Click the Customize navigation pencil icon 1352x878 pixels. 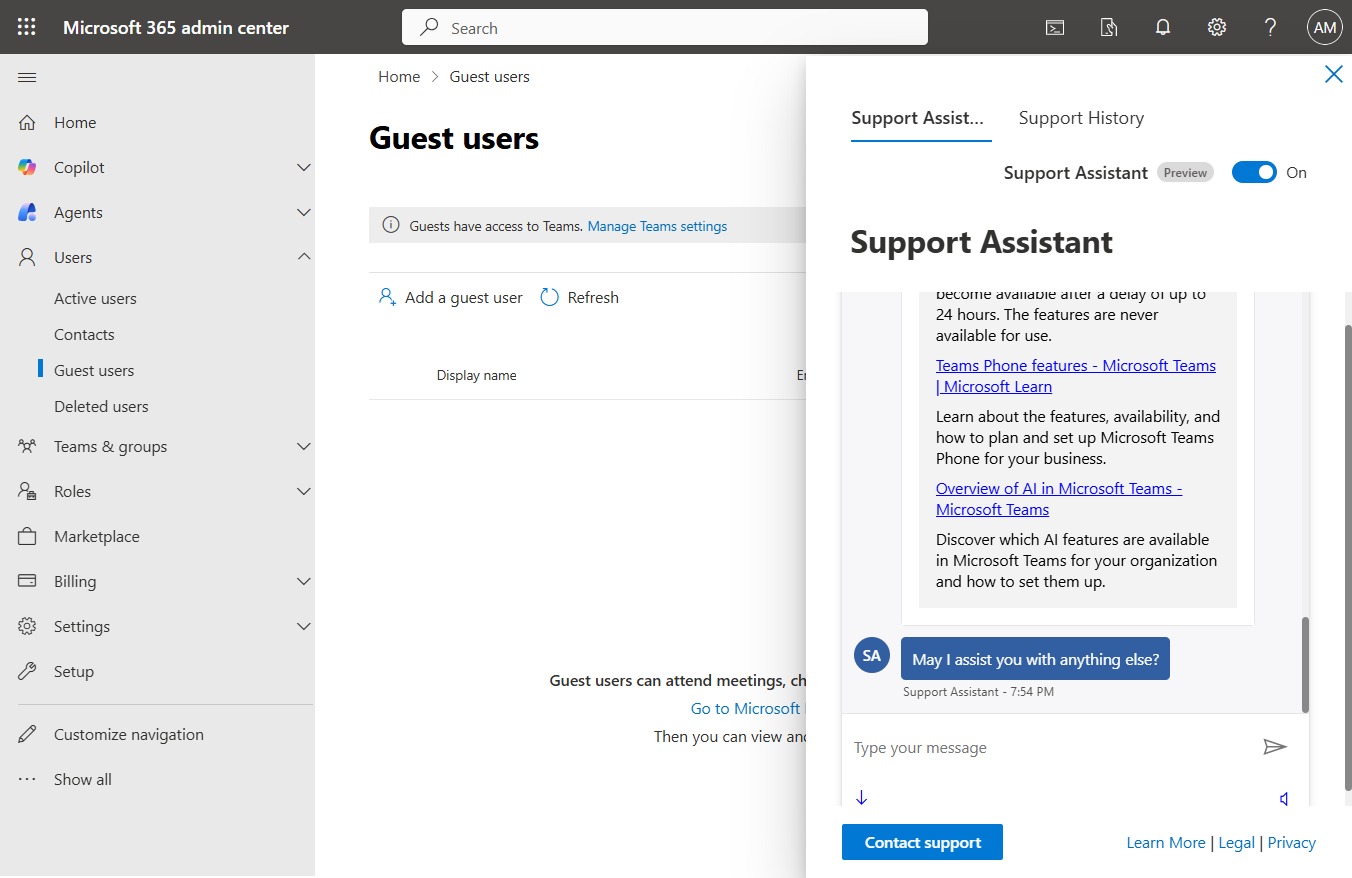27,734
